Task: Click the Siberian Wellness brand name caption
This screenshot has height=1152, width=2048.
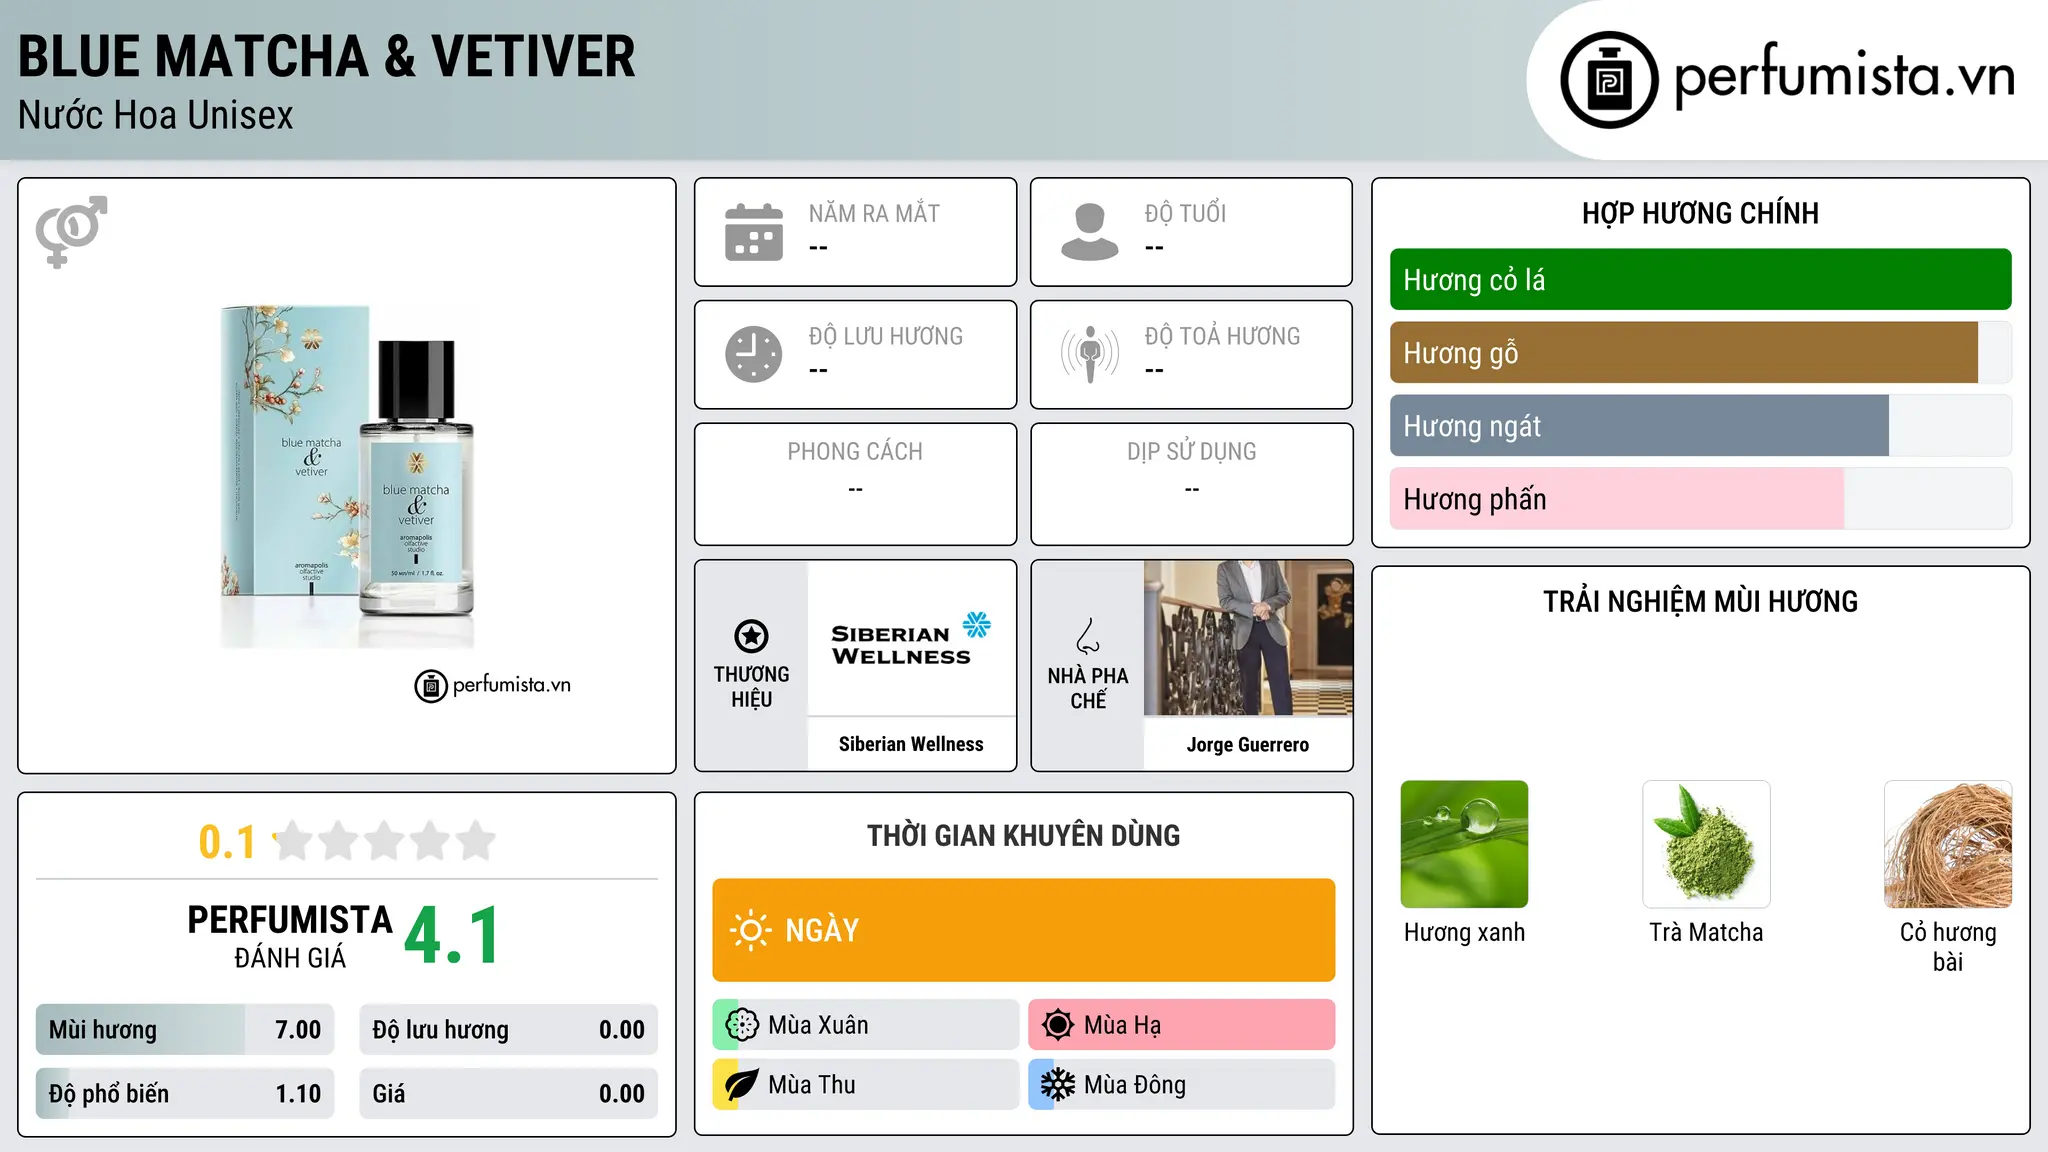Action: [911, 744]
